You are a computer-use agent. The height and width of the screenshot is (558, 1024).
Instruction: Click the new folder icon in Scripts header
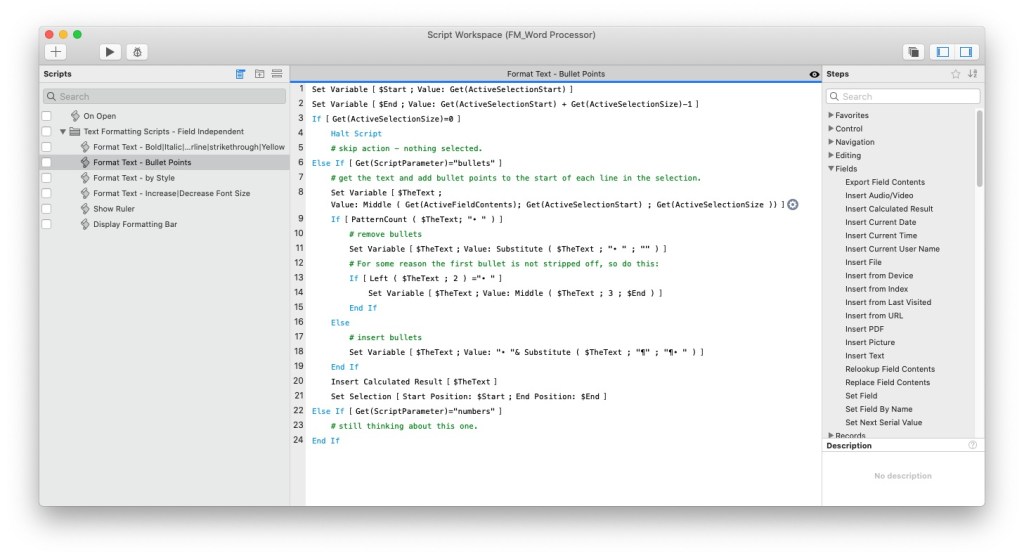pos(259,74)
